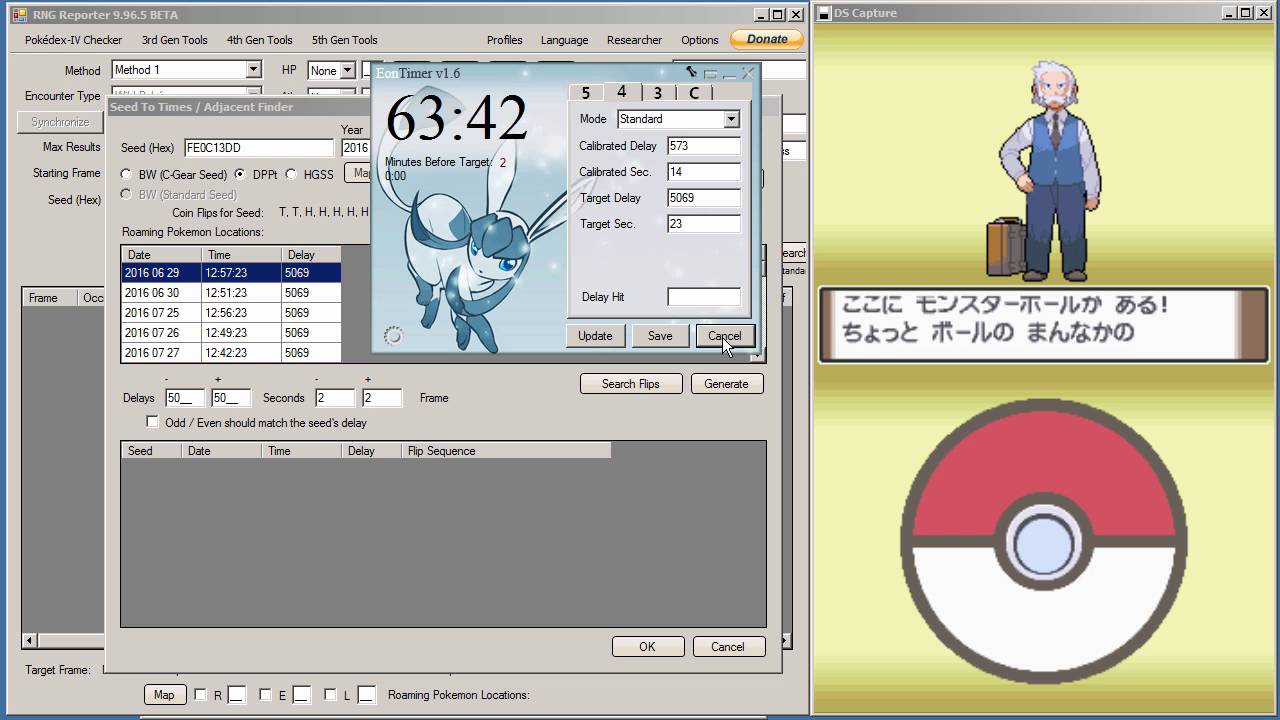Open the Options menu

coord(700,40)
